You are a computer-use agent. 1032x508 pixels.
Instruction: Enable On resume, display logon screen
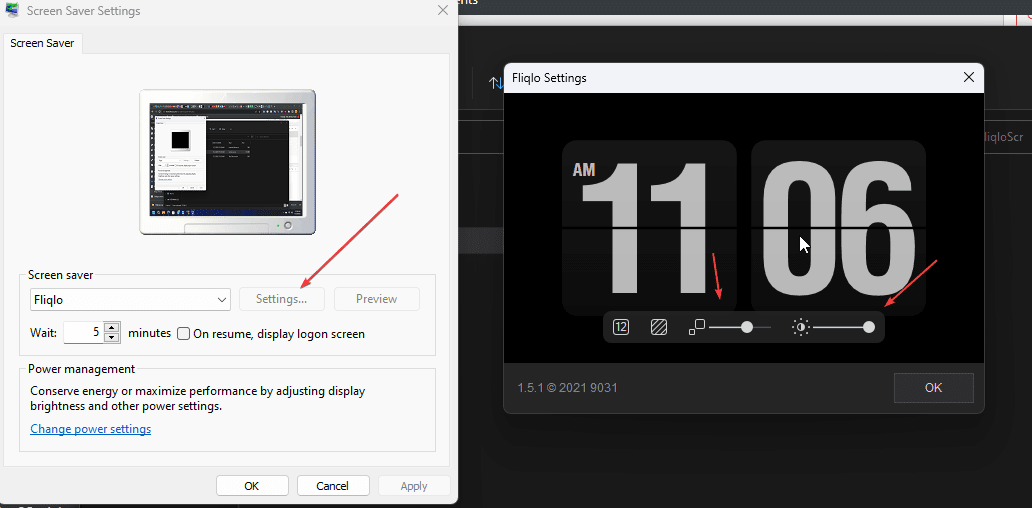point(184,334)
